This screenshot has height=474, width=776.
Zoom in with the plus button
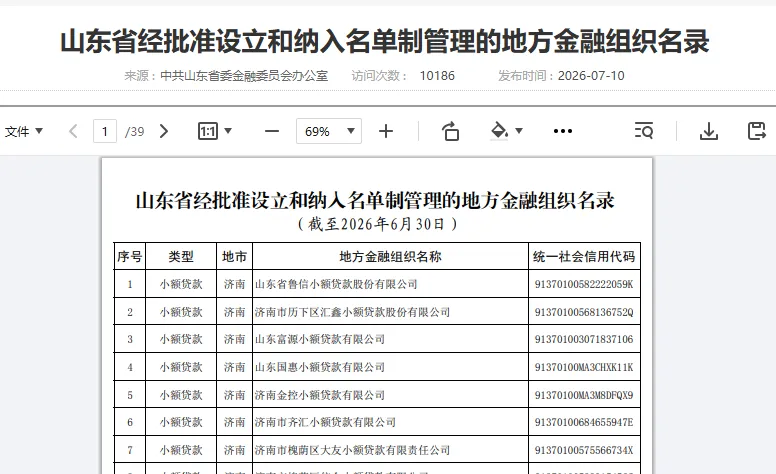[x=386, y=132]
